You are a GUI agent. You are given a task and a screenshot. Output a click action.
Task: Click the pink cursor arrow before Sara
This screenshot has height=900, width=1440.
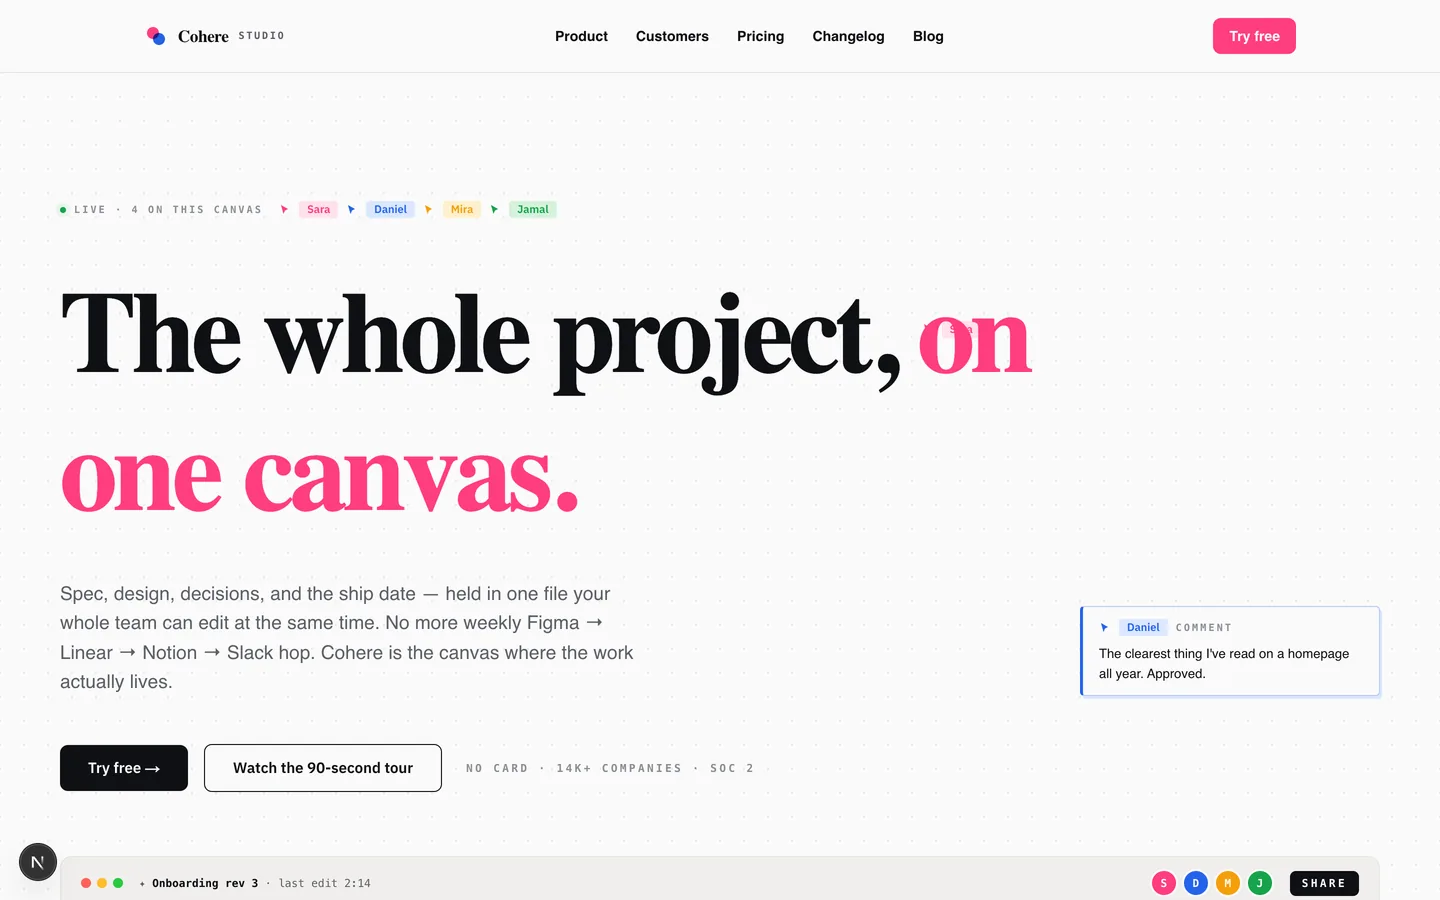285,209
